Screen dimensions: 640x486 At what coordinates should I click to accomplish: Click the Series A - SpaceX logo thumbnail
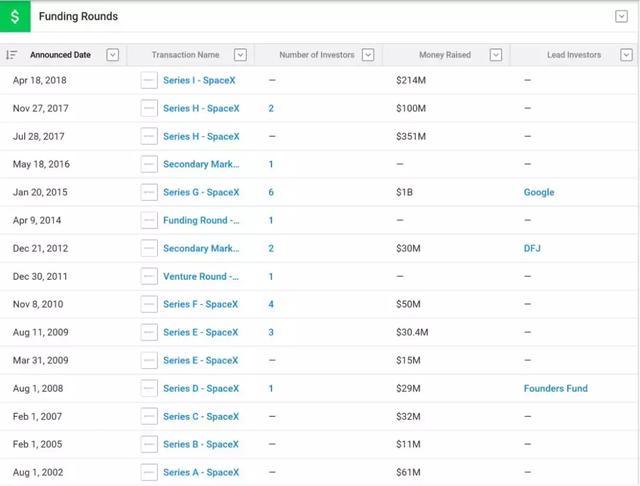pos(149,472)
